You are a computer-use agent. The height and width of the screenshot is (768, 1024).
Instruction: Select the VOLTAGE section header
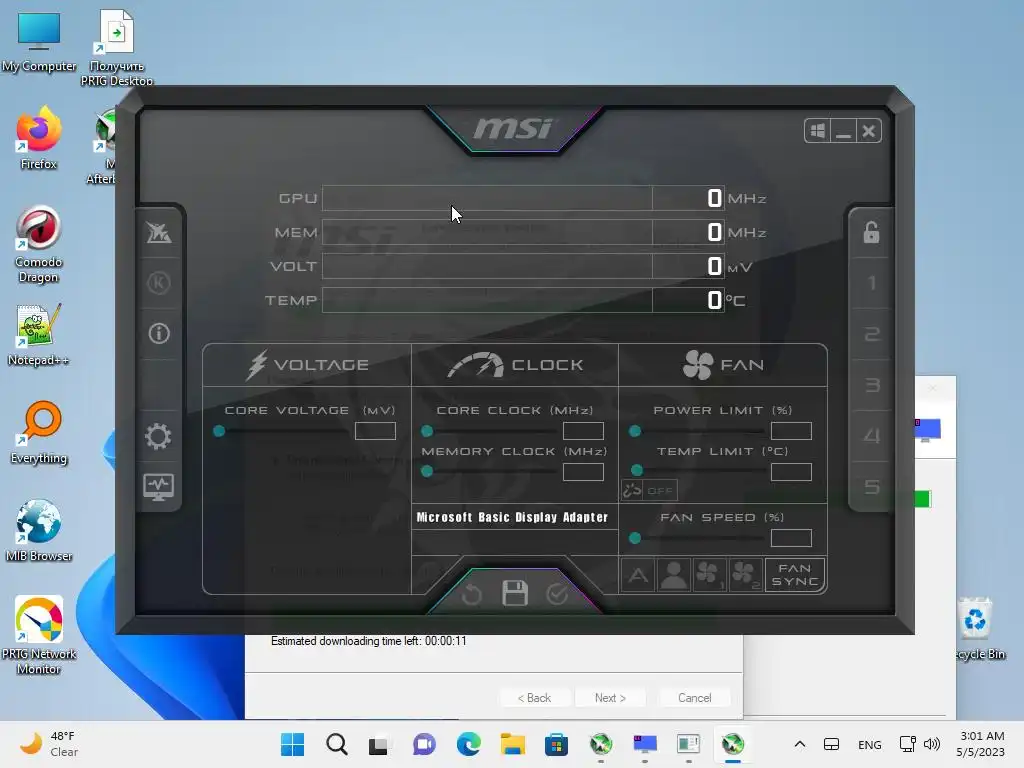coord(308,365)
